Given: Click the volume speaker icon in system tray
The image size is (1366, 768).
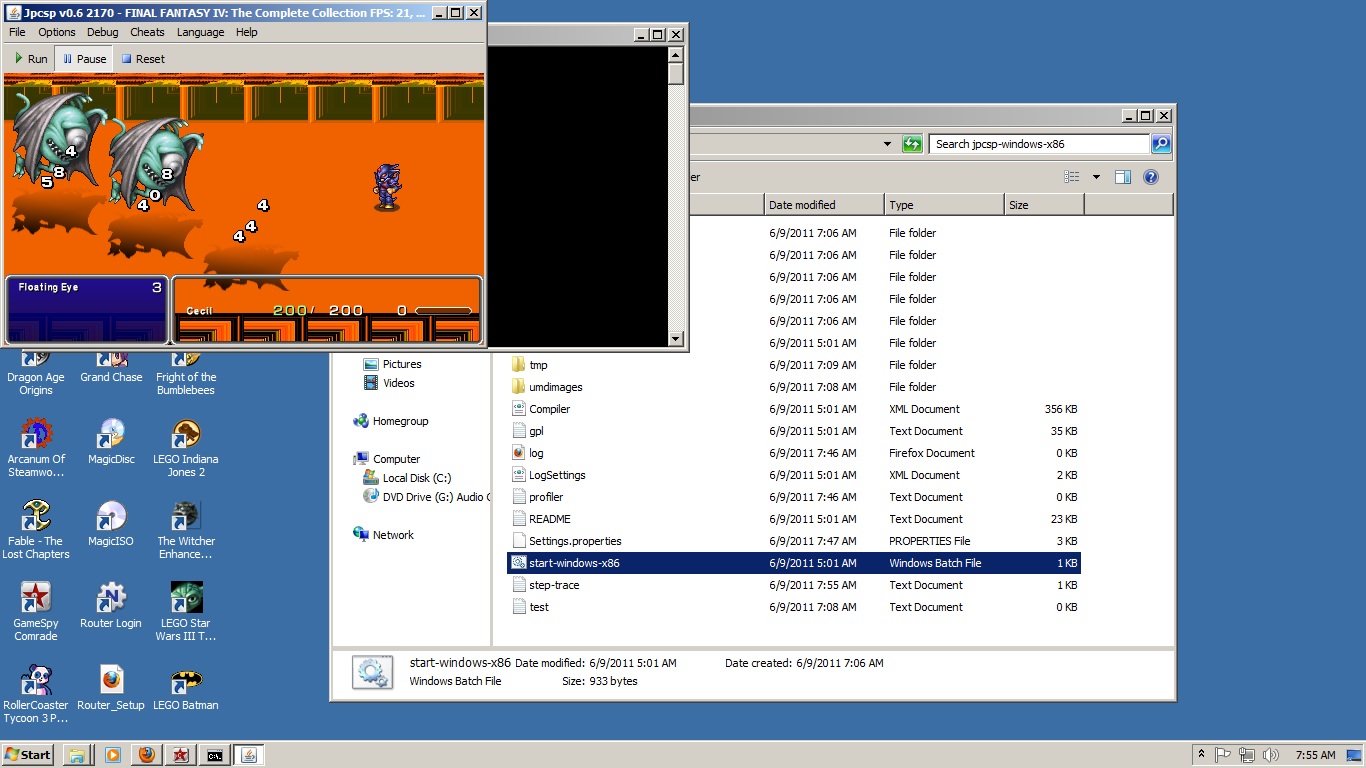Looking at the screenshot, I should point(1270,755).
